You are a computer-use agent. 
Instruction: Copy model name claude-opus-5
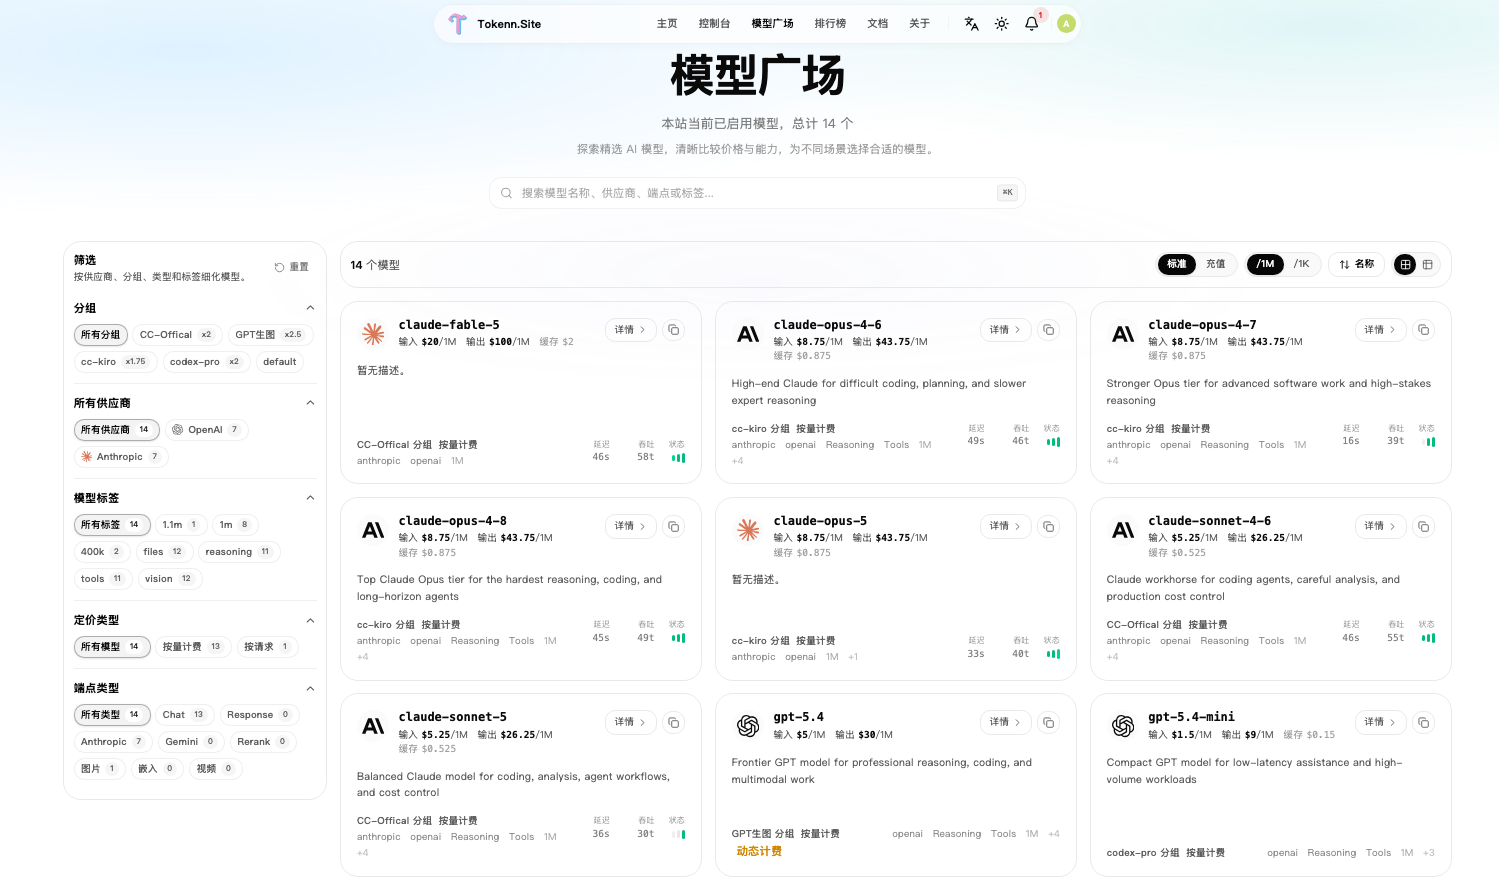pyautogui.click(x=1049, y=526)
